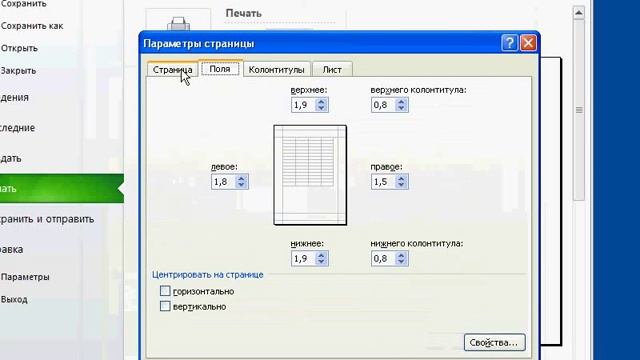Screen dimensions: 640x360
Task: Switch to the Колонтитулы tab
Action: coord(276,69)
